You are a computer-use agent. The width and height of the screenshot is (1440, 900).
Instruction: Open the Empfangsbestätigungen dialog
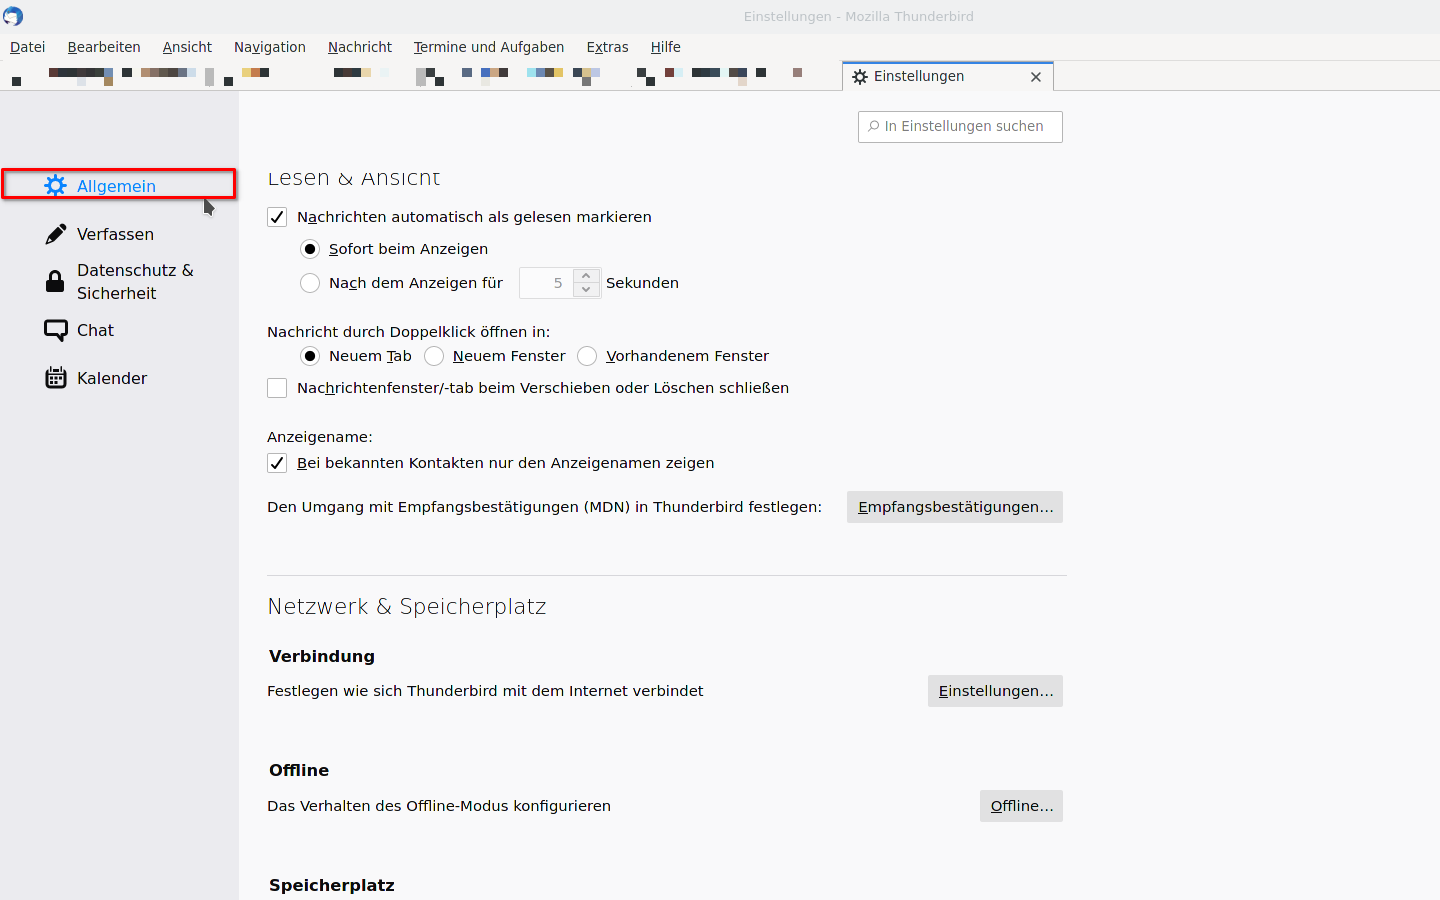[x=954, y=507]
